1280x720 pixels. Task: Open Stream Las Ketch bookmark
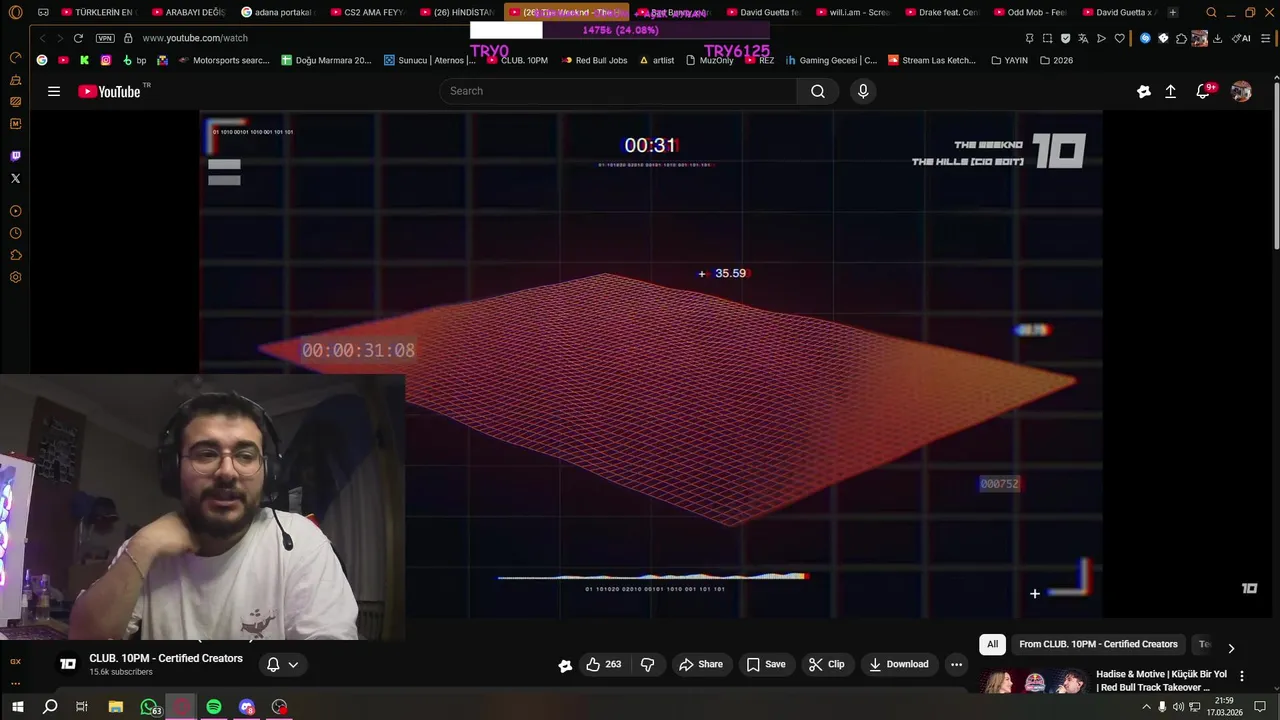(x=932, y=60)
